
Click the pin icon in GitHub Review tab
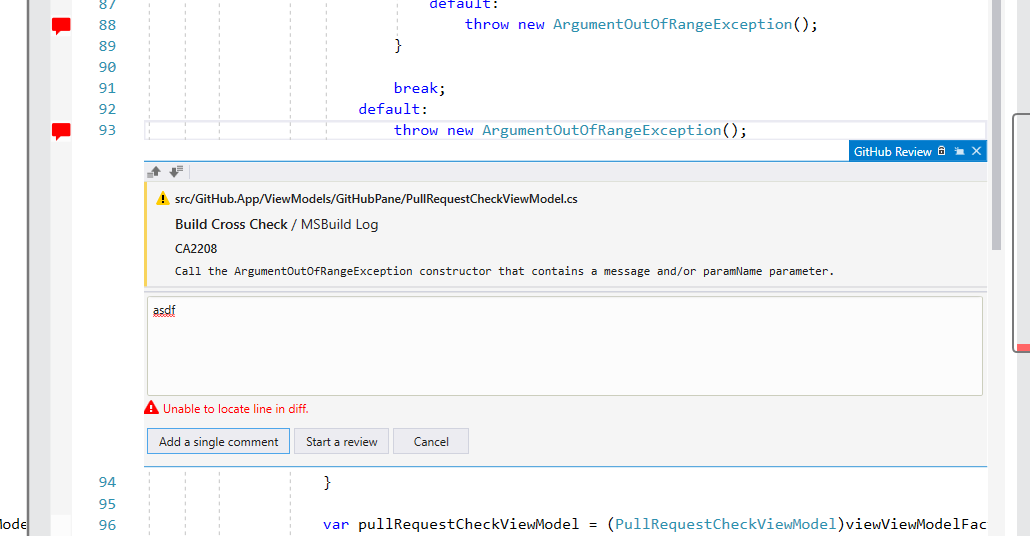959,151
